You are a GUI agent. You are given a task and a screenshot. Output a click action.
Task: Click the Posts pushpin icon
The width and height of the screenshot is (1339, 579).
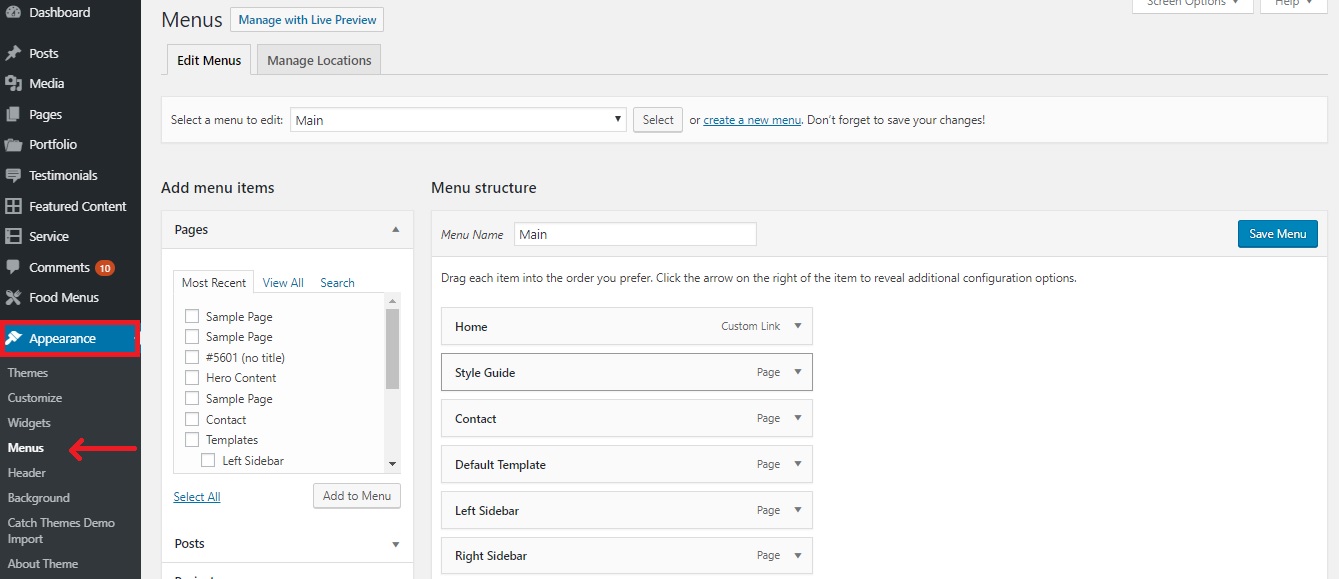(x=13, y=53)
